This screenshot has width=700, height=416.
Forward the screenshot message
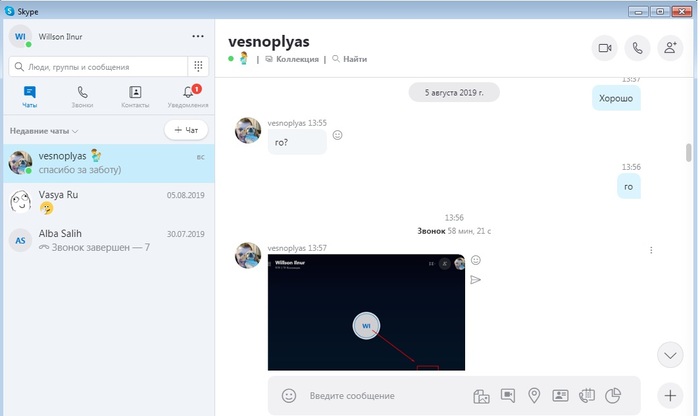coord(475,280)
